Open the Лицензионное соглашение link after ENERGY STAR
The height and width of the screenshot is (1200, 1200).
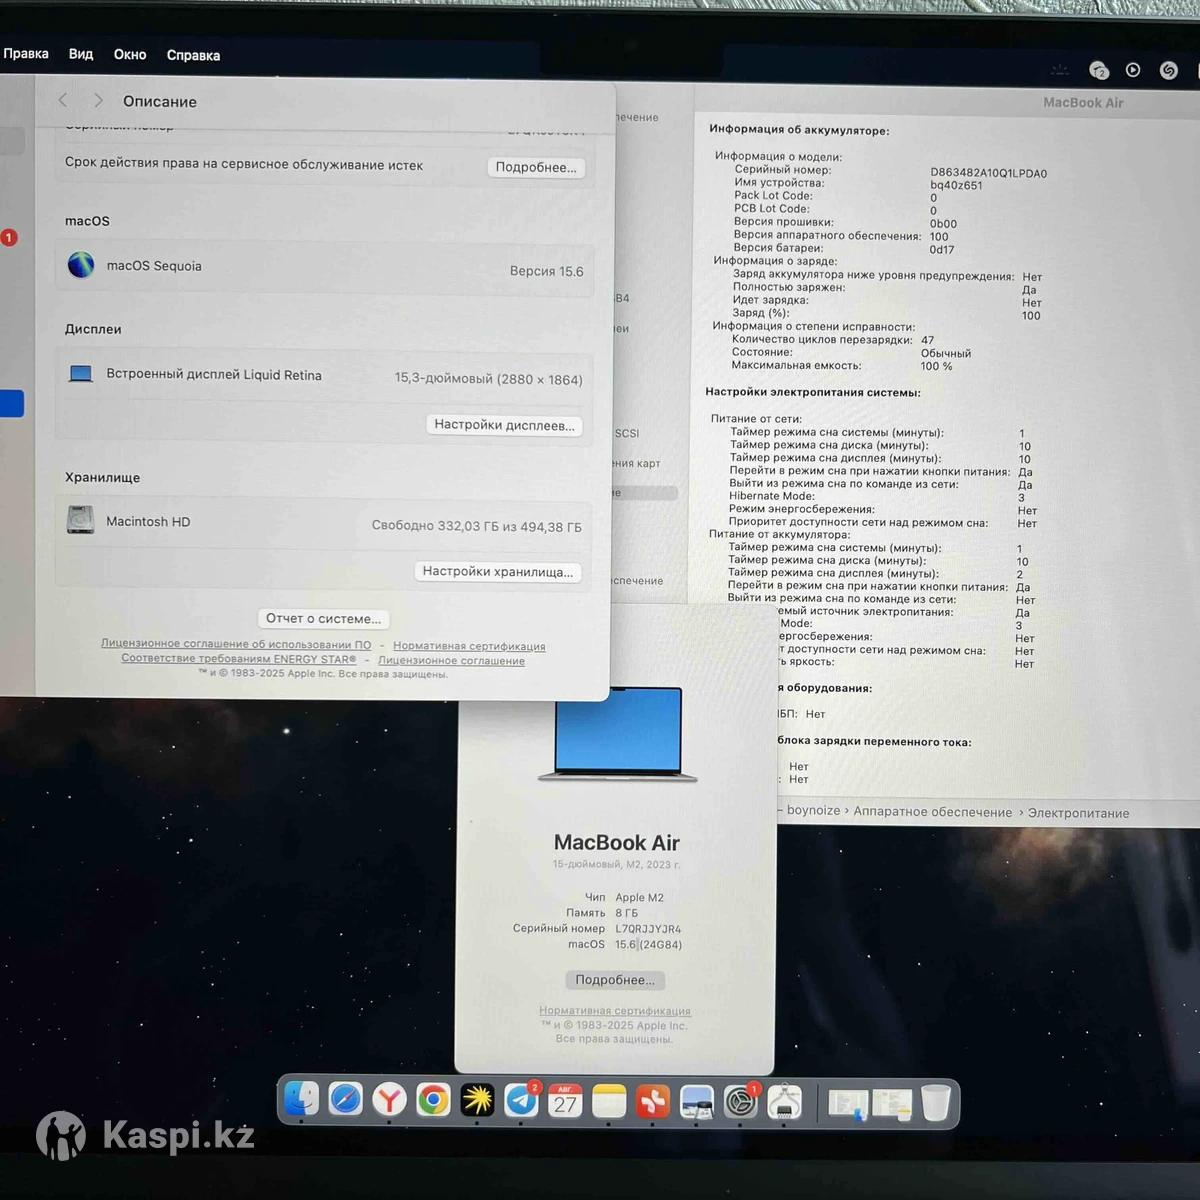tap(451, 660)
